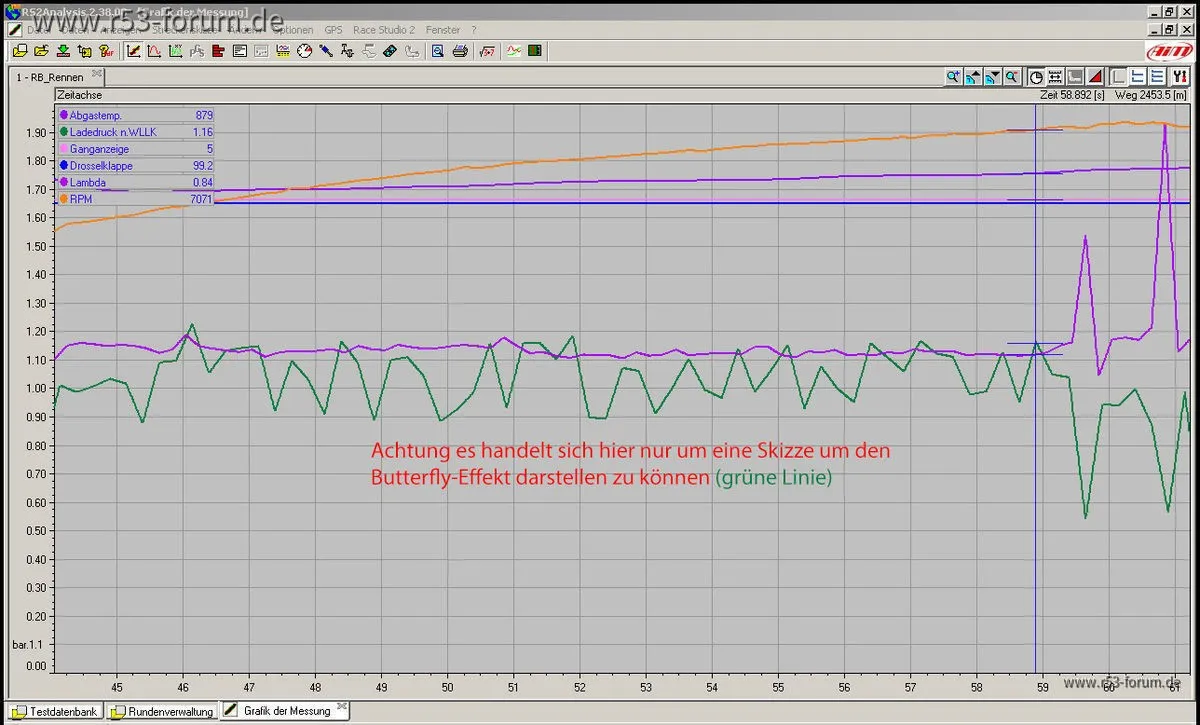Image resolution: width=1200 pixels, height=725 pixels.
Task: Open the GPS menu
Action: tap(333, 30)
